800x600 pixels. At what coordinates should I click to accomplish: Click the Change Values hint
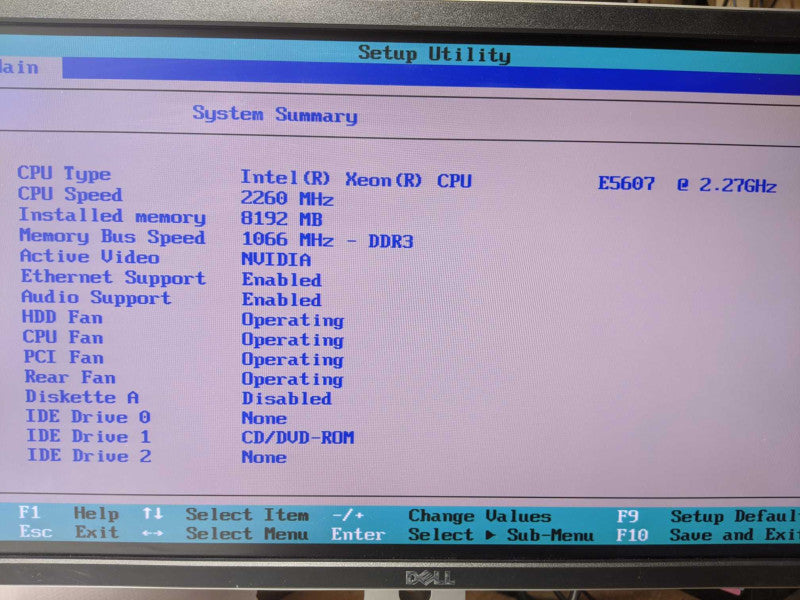coord(480,516)
